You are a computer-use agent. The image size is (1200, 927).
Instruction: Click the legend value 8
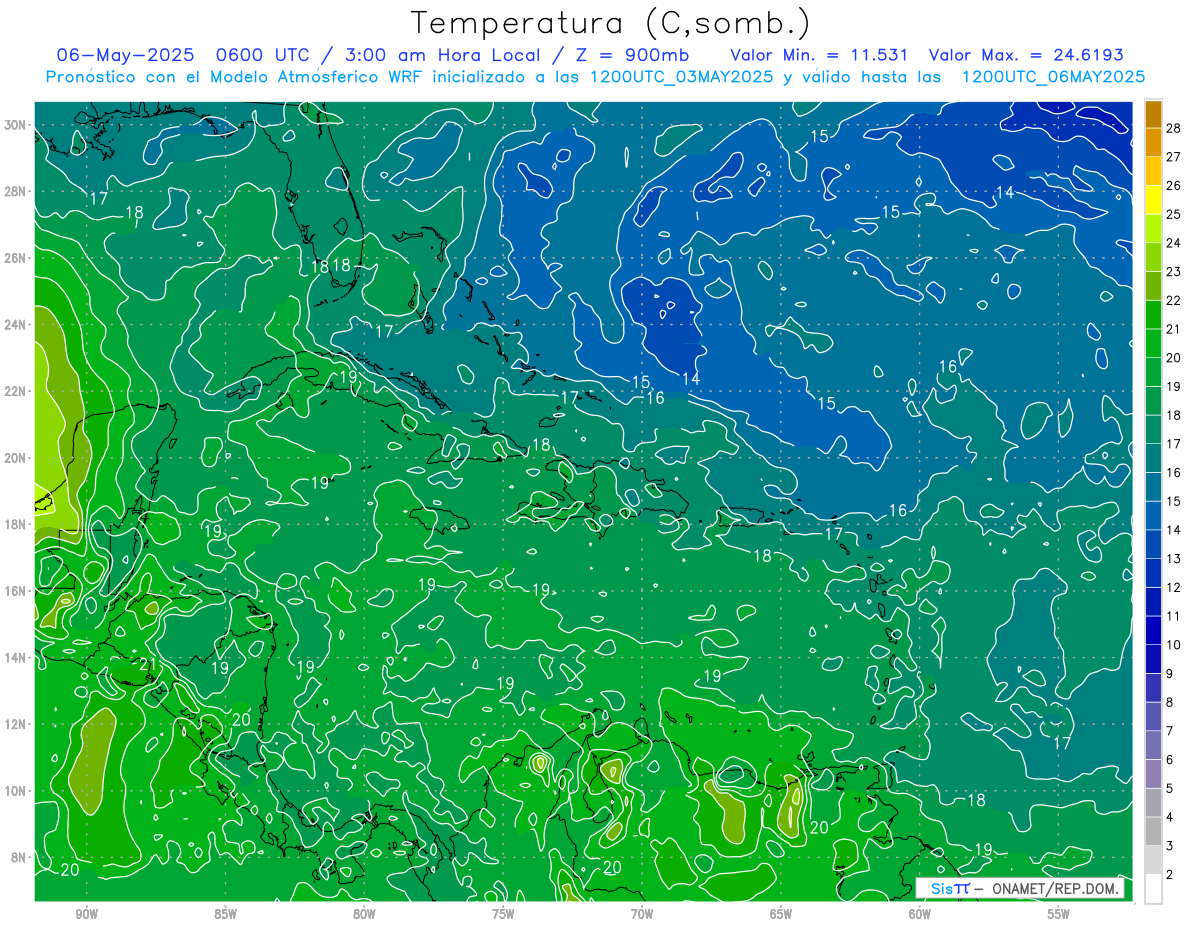coord(1170,702)
